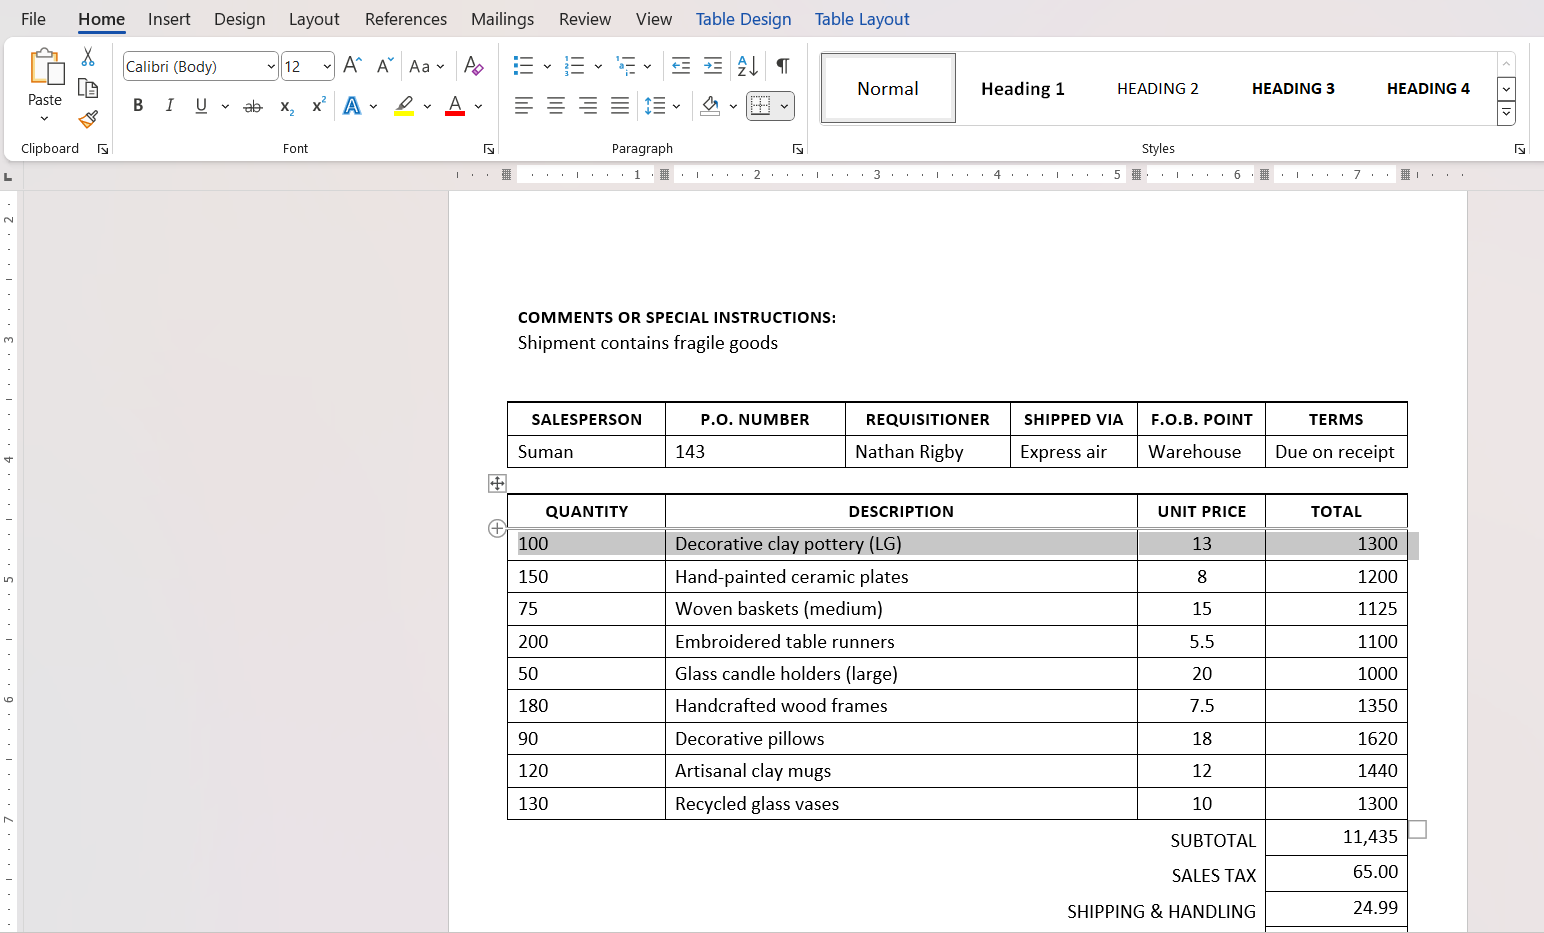Apply red font color

(455, 105)
